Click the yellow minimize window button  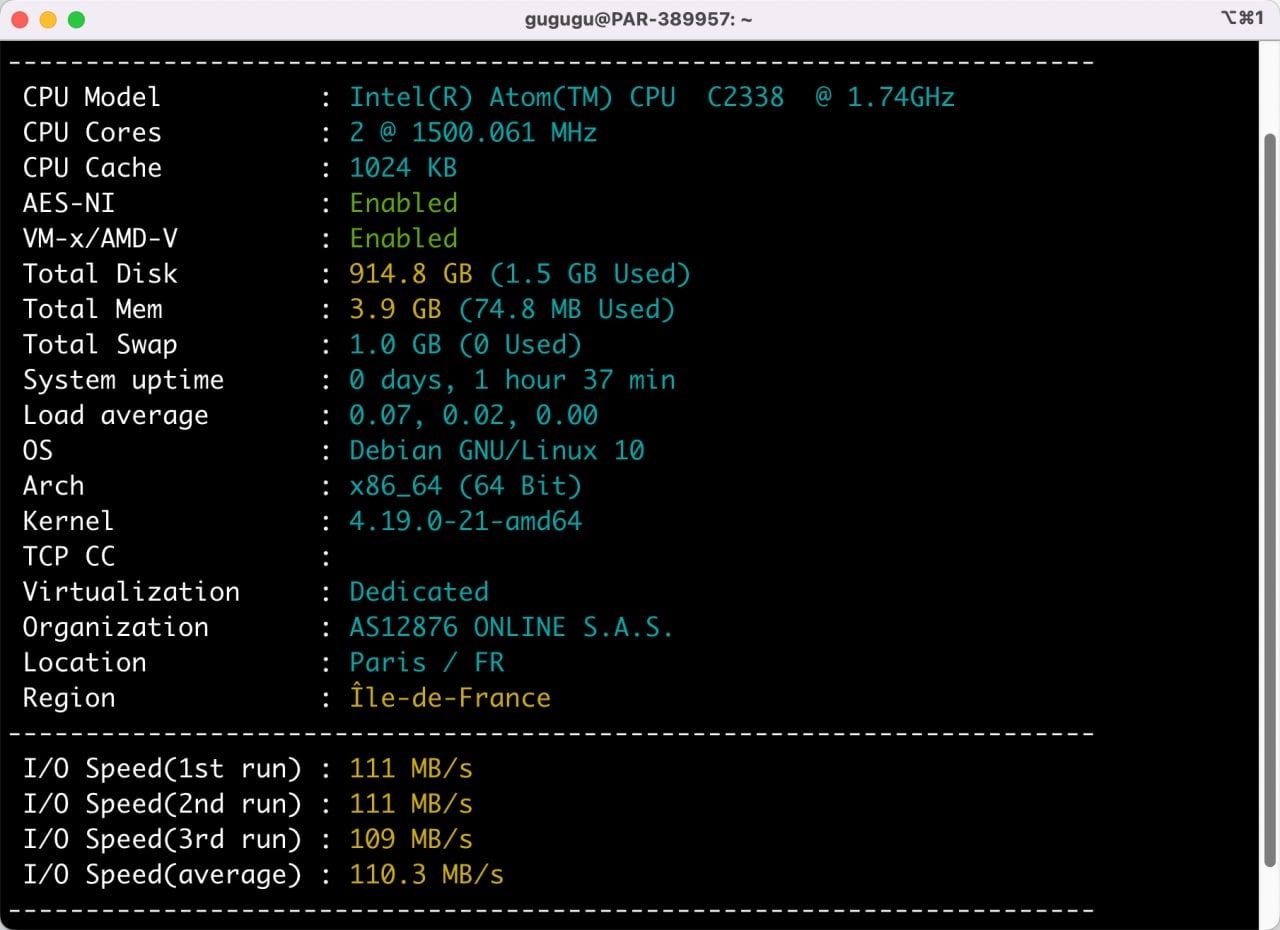click(47, 20)
